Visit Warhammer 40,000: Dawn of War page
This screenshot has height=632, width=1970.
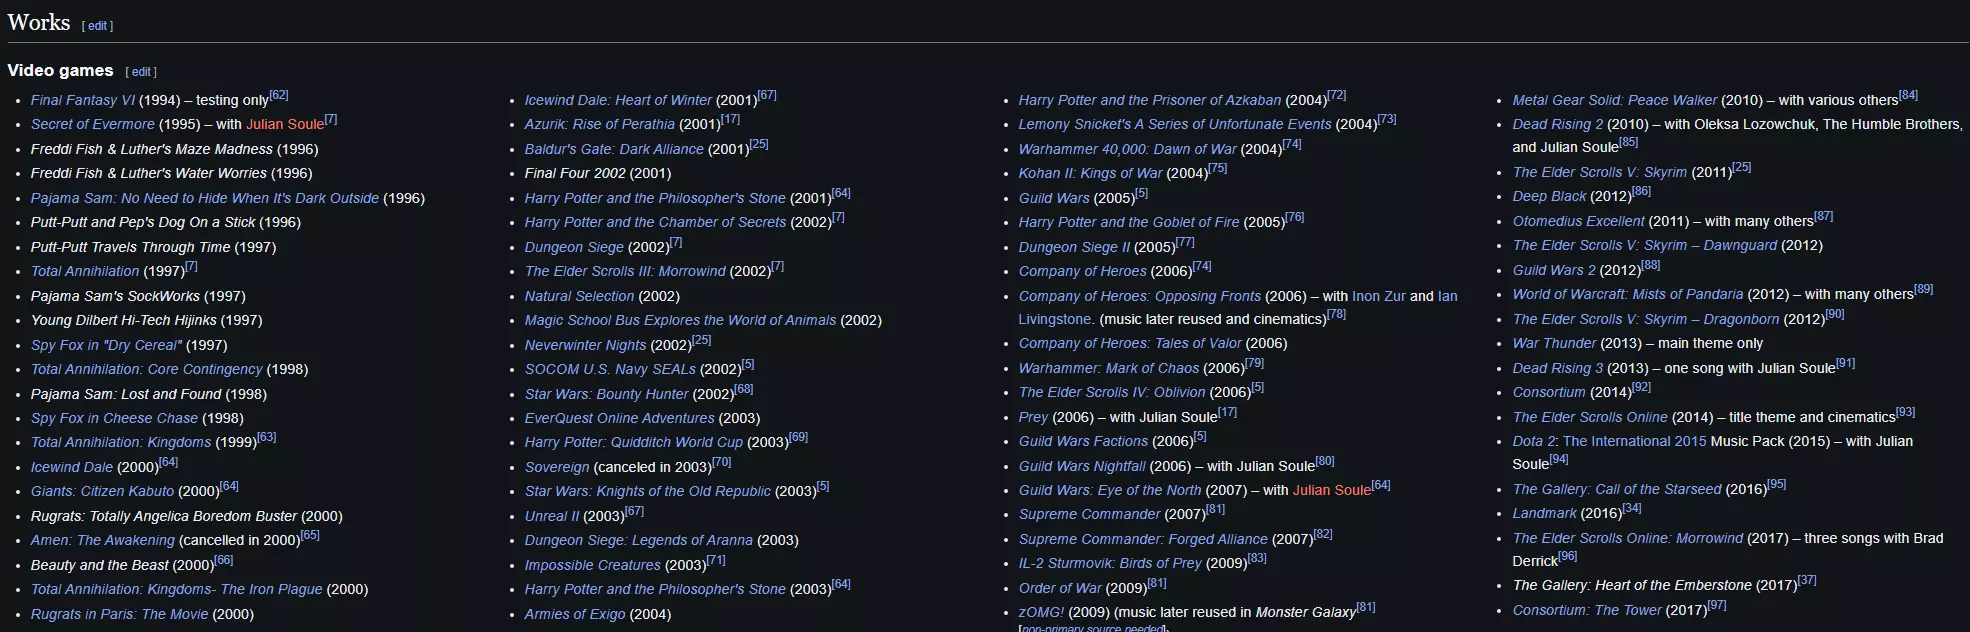point(1128,150)
